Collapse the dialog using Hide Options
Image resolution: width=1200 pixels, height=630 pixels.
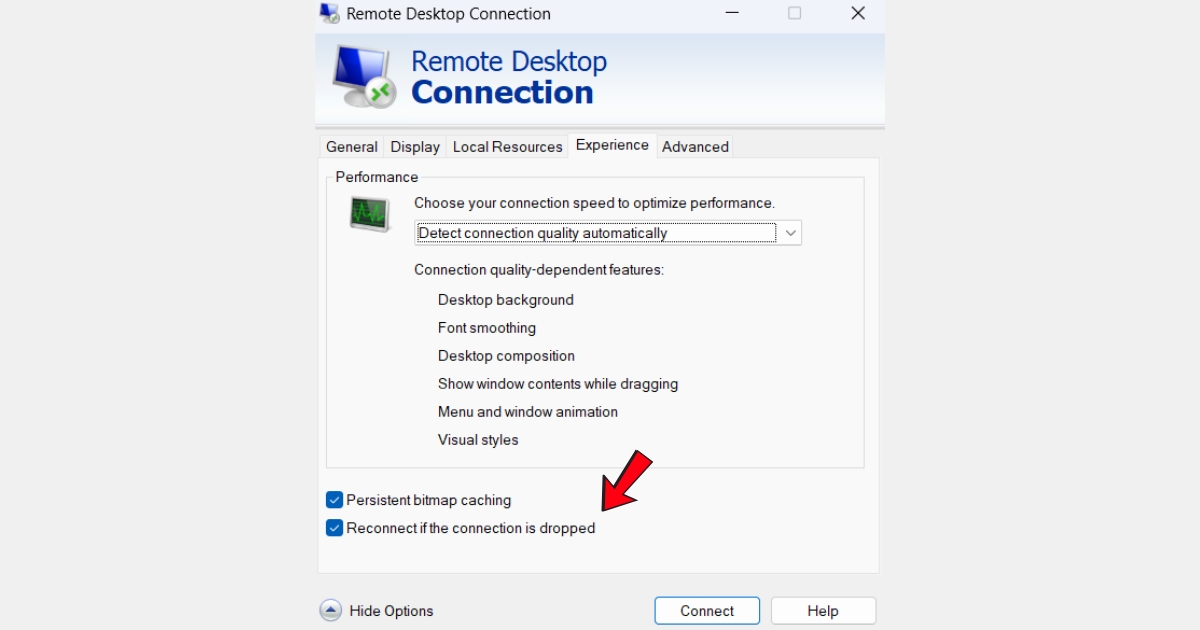coord(377,610)
